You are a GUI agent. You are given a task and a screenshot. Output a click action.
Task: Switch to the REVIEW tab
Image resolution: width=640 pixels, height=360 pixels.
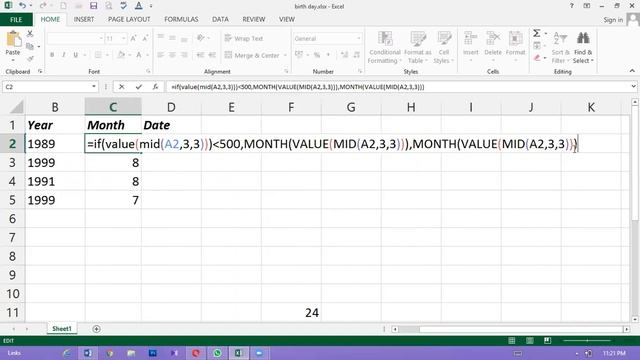coord(253,19)
